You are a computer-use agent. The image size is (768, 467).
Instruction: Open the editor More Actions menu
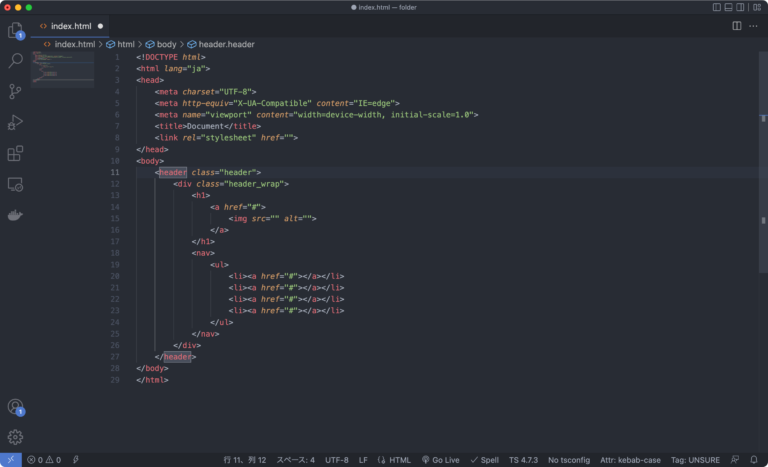point(753,26)
